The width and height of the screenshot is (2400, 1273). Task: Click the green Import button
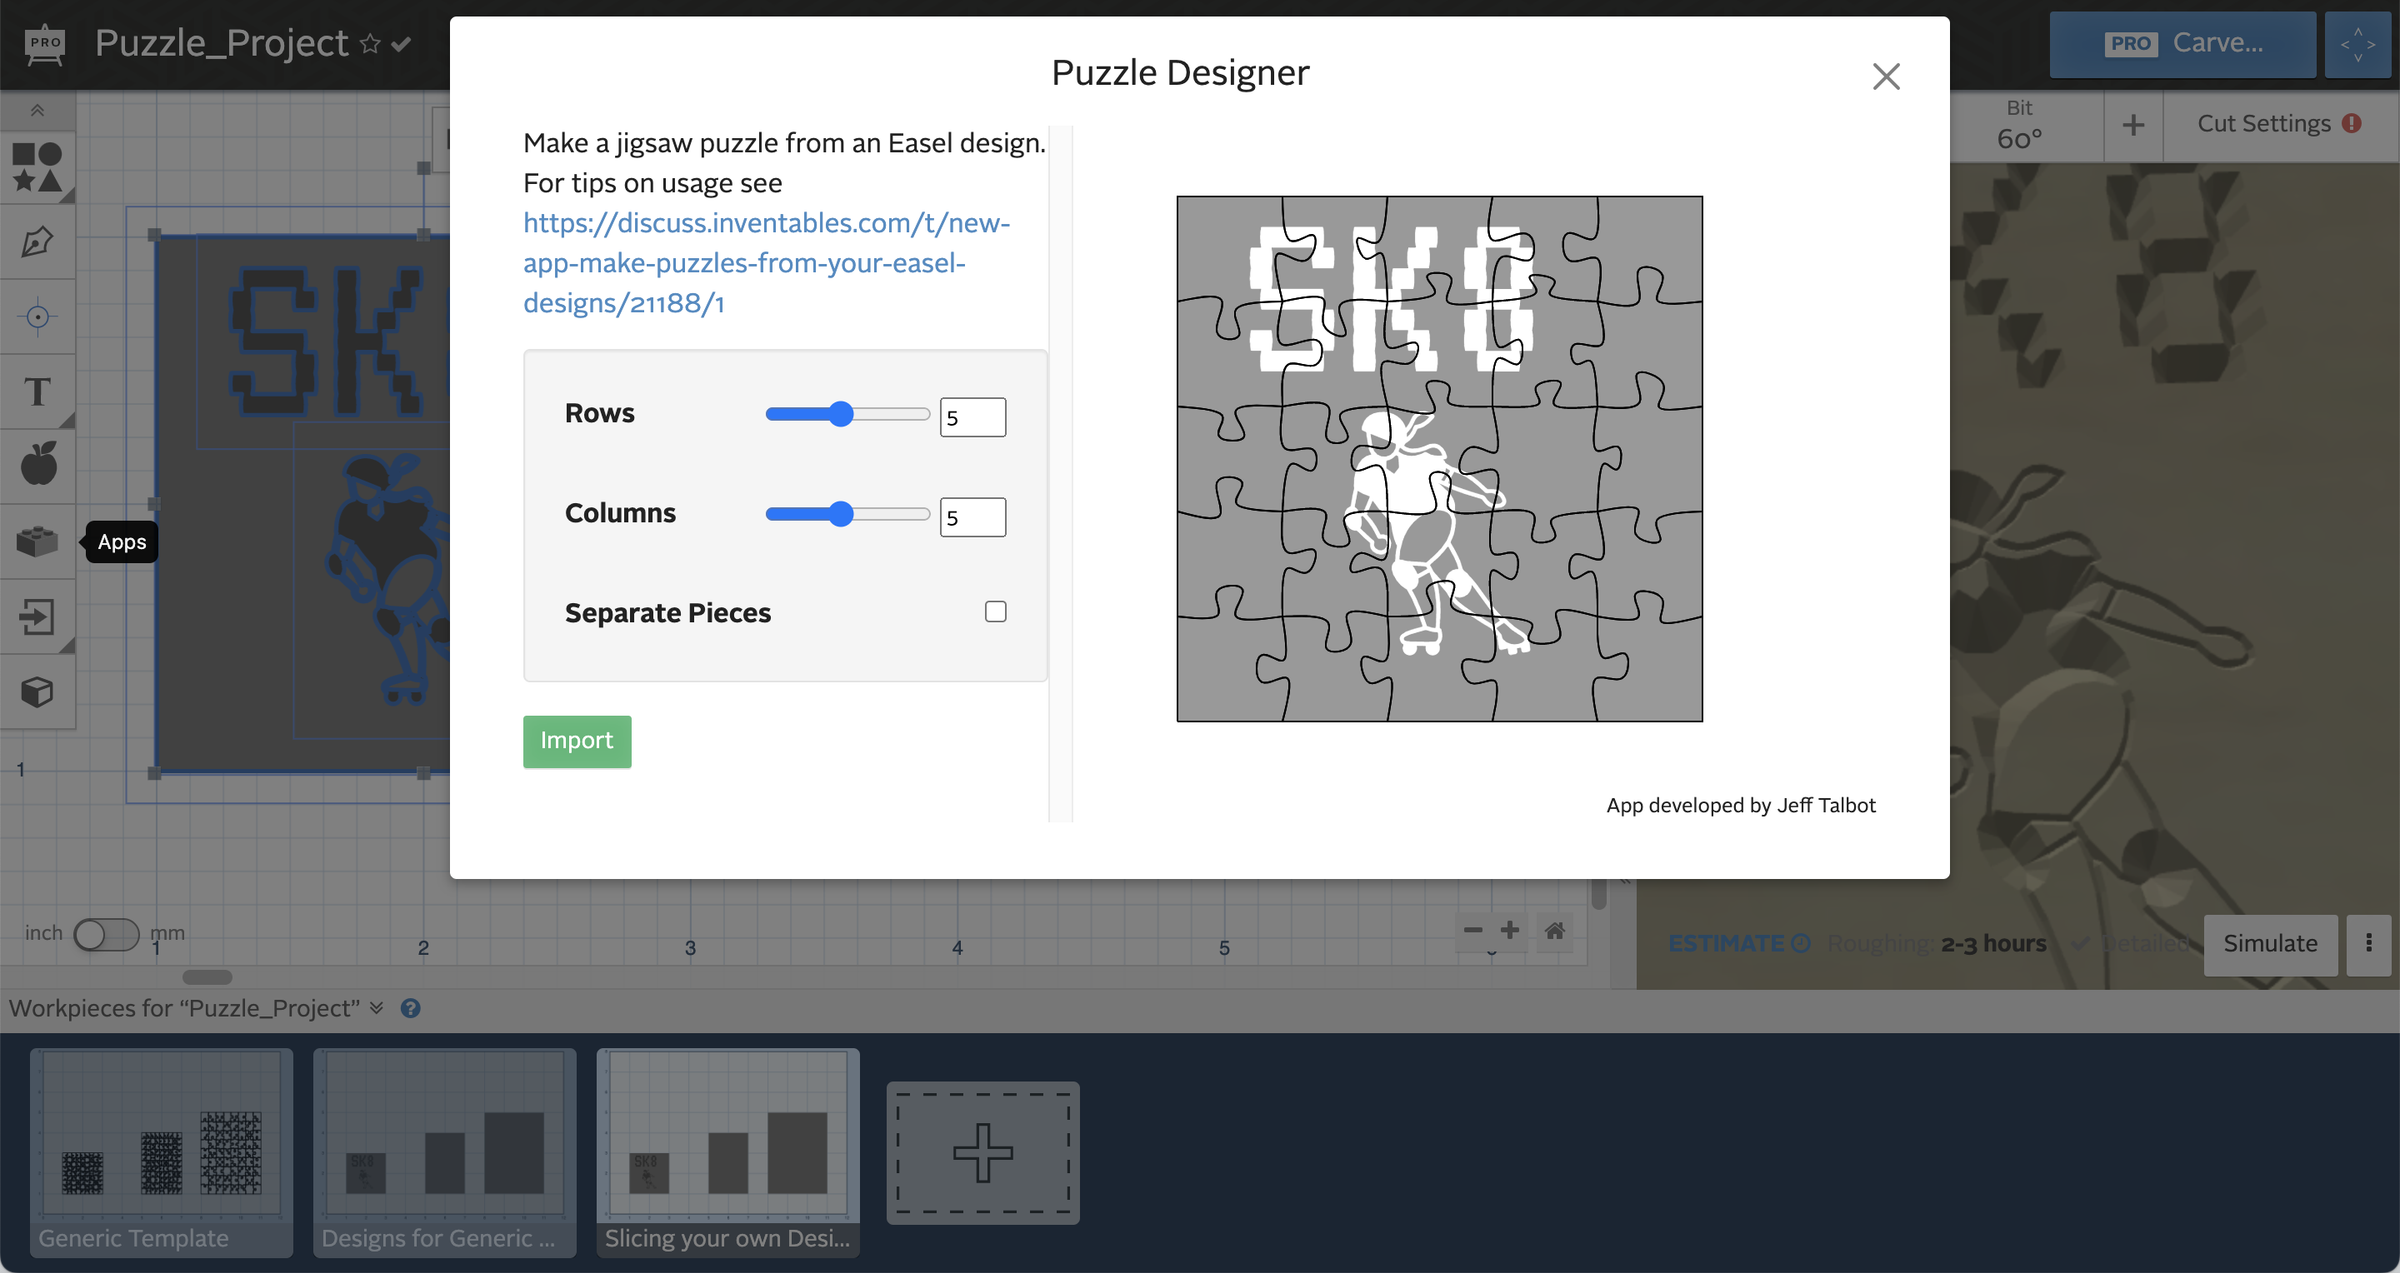click(577, 741)
